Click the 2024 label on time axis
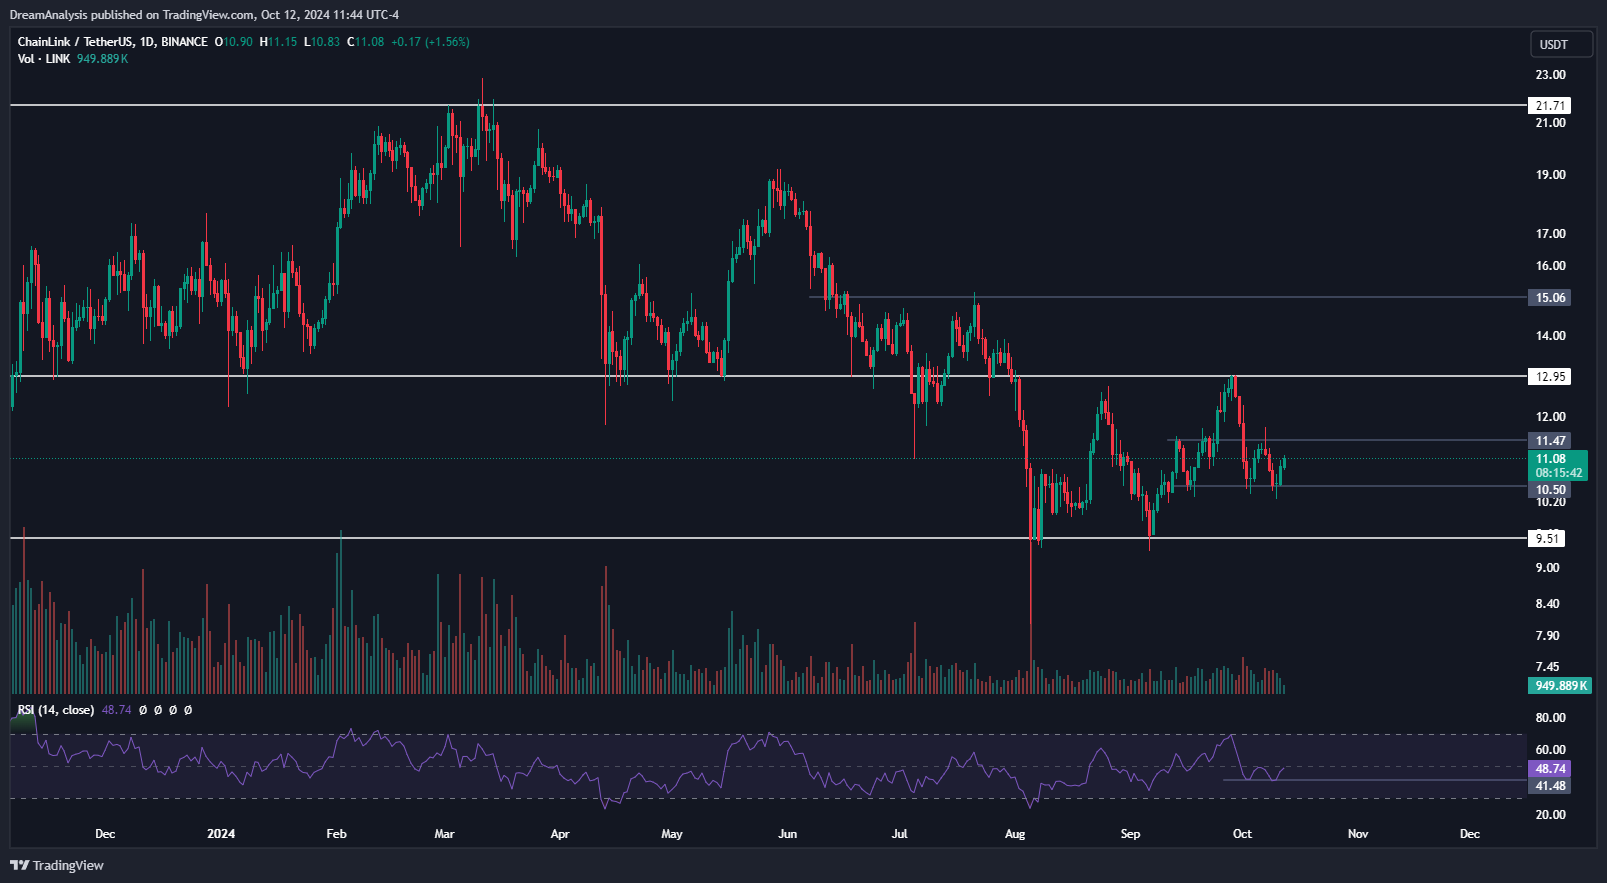The image size is (1607, 883). pyautogui.click(x=221, y=834)
